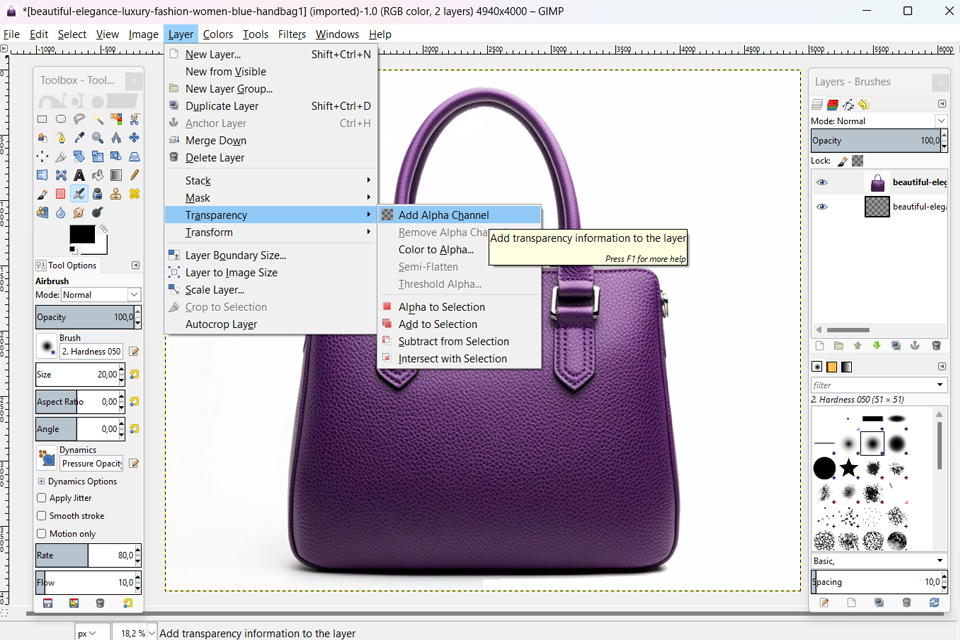
Task: Enable the Smooth stroke checkbox
Action: [42, 516]
